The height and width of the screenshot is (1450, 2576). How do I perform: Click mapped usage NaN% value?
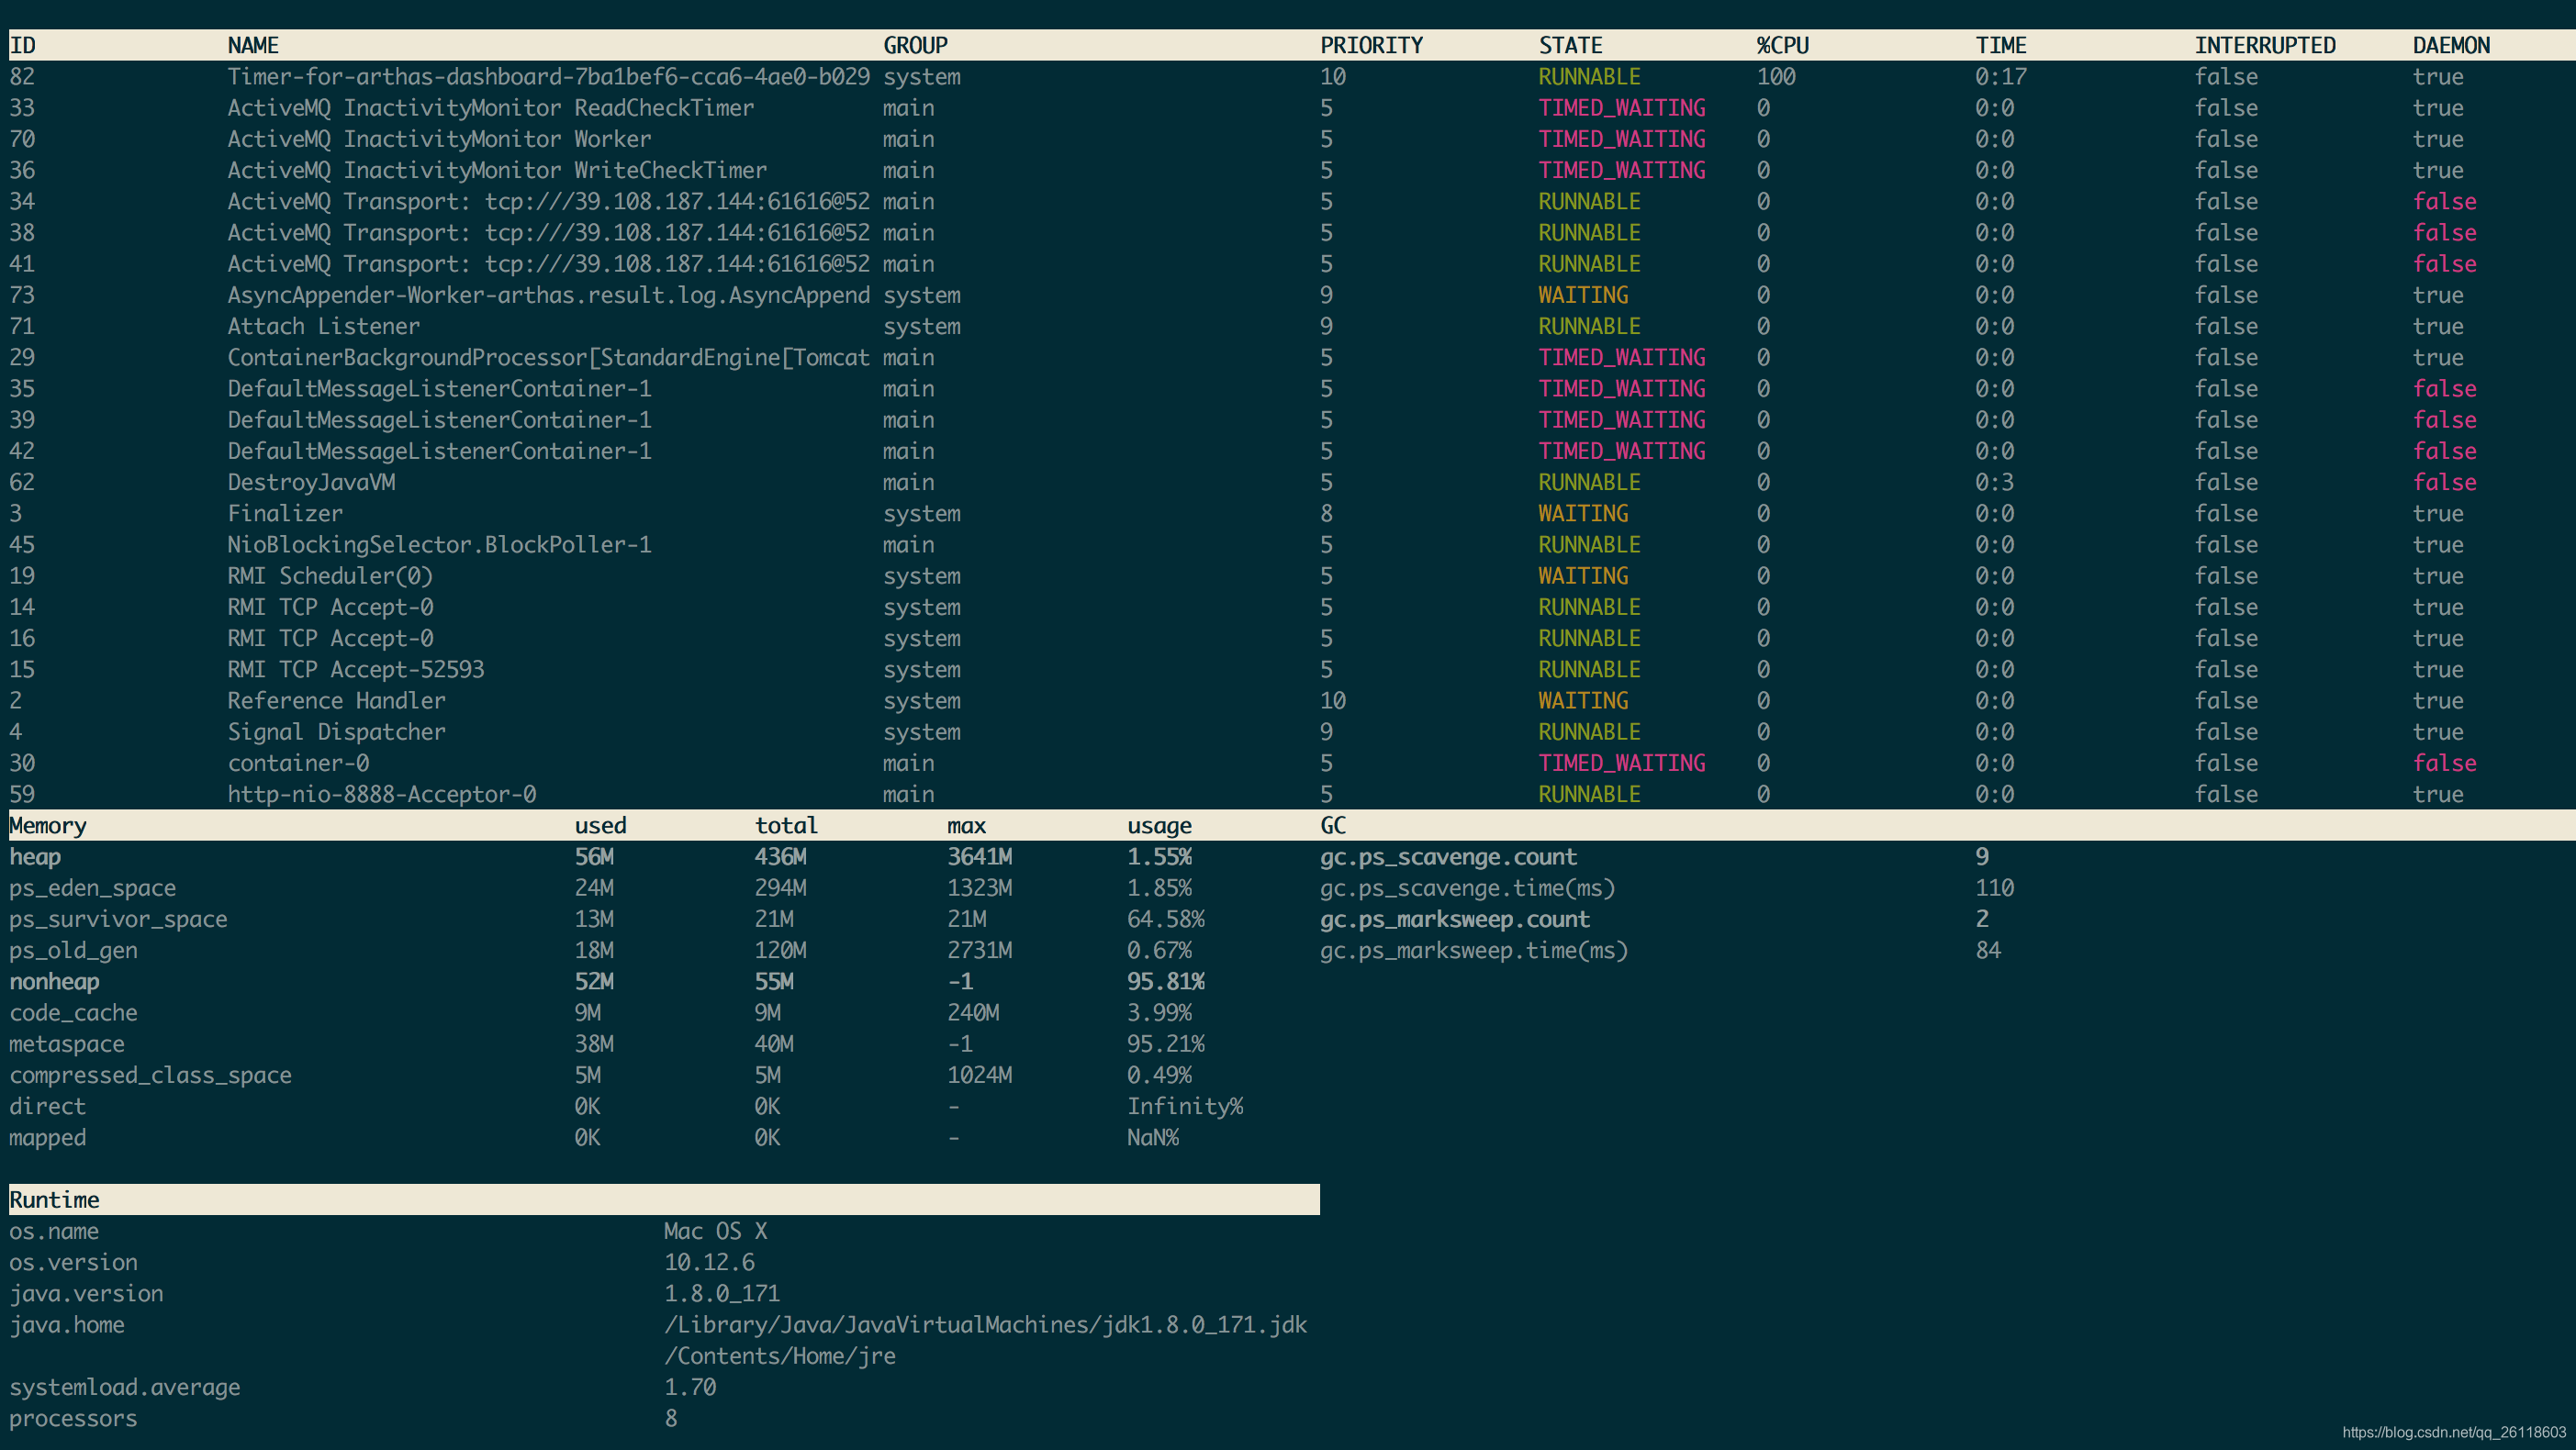click(1152, 1138)
